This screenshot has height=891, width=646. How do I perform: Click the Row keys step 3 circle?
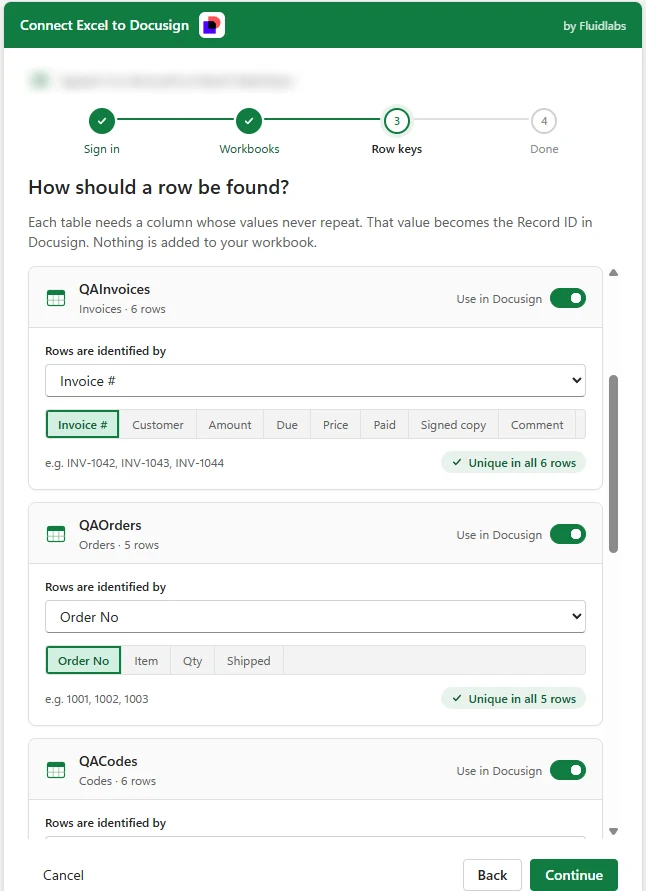coord(397,120)
